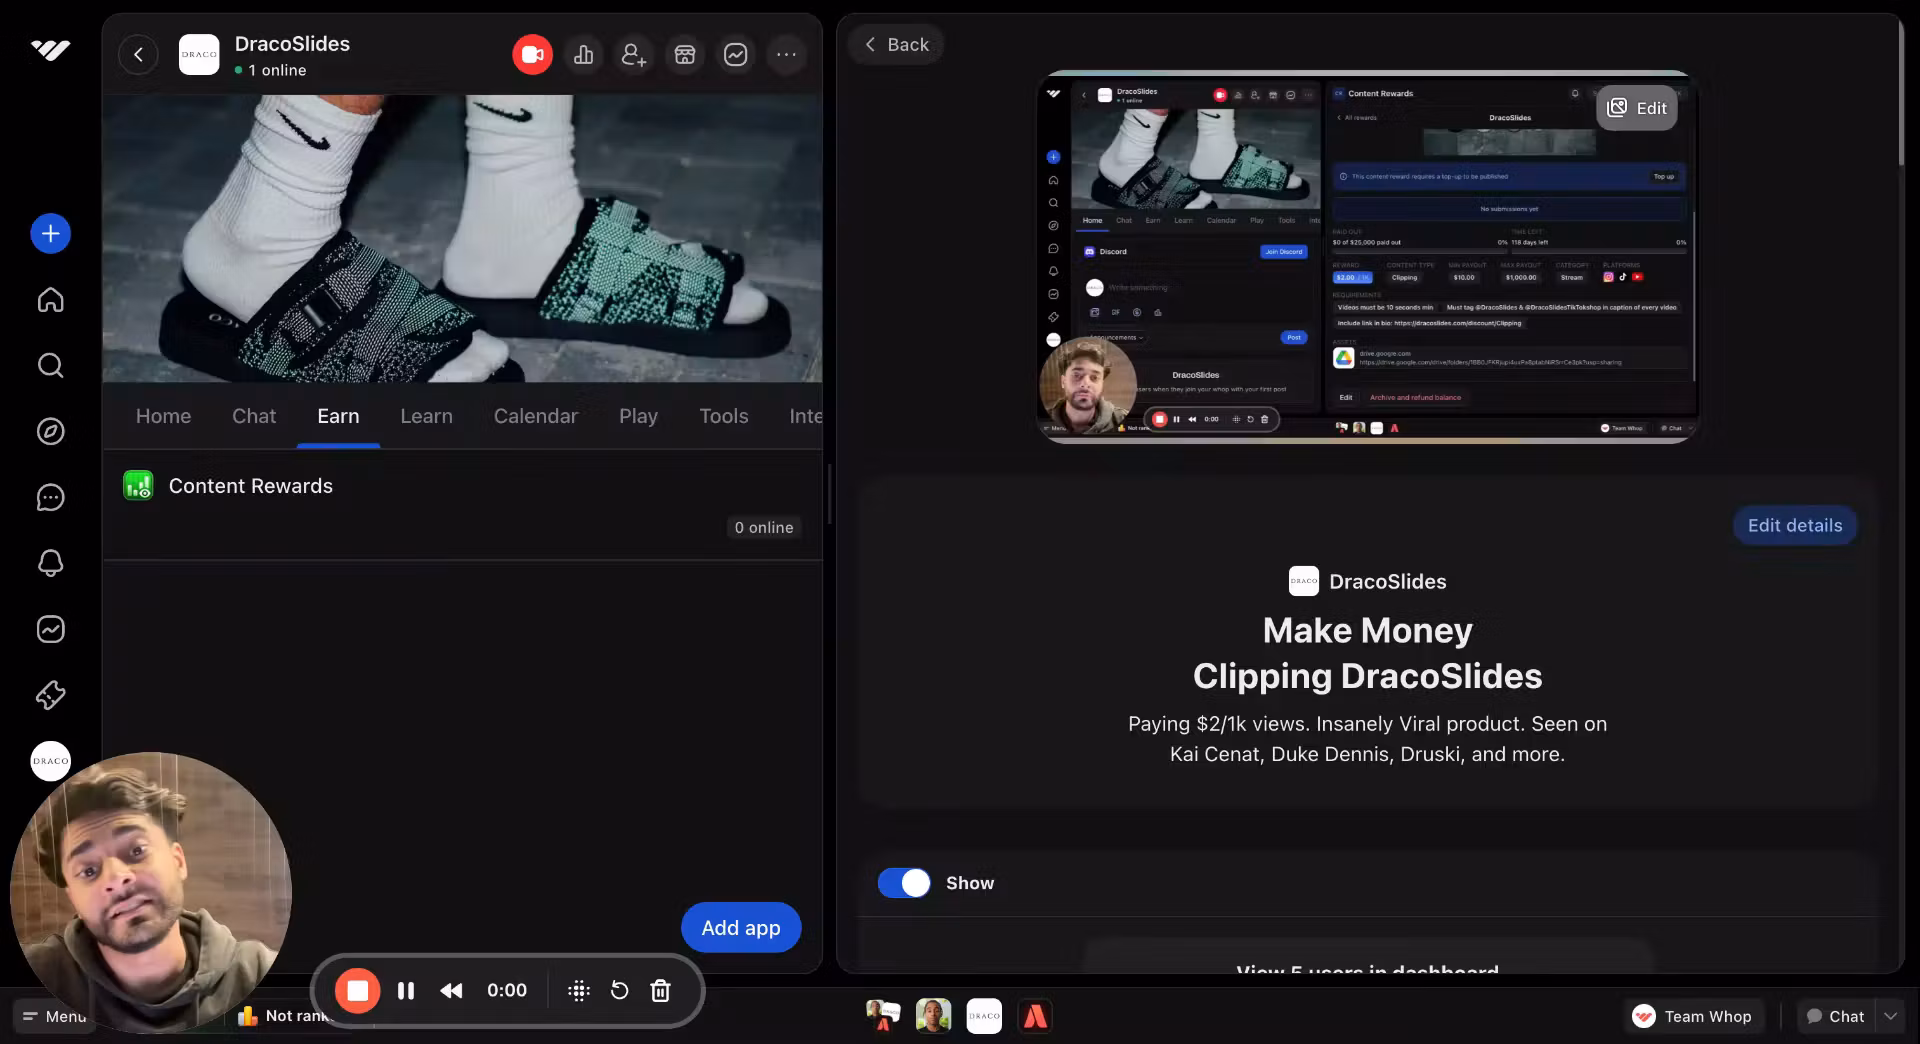Screen dimensions: 1920x1044
Task: Click the preview thumbnail Edit button
Action: 1637,108
